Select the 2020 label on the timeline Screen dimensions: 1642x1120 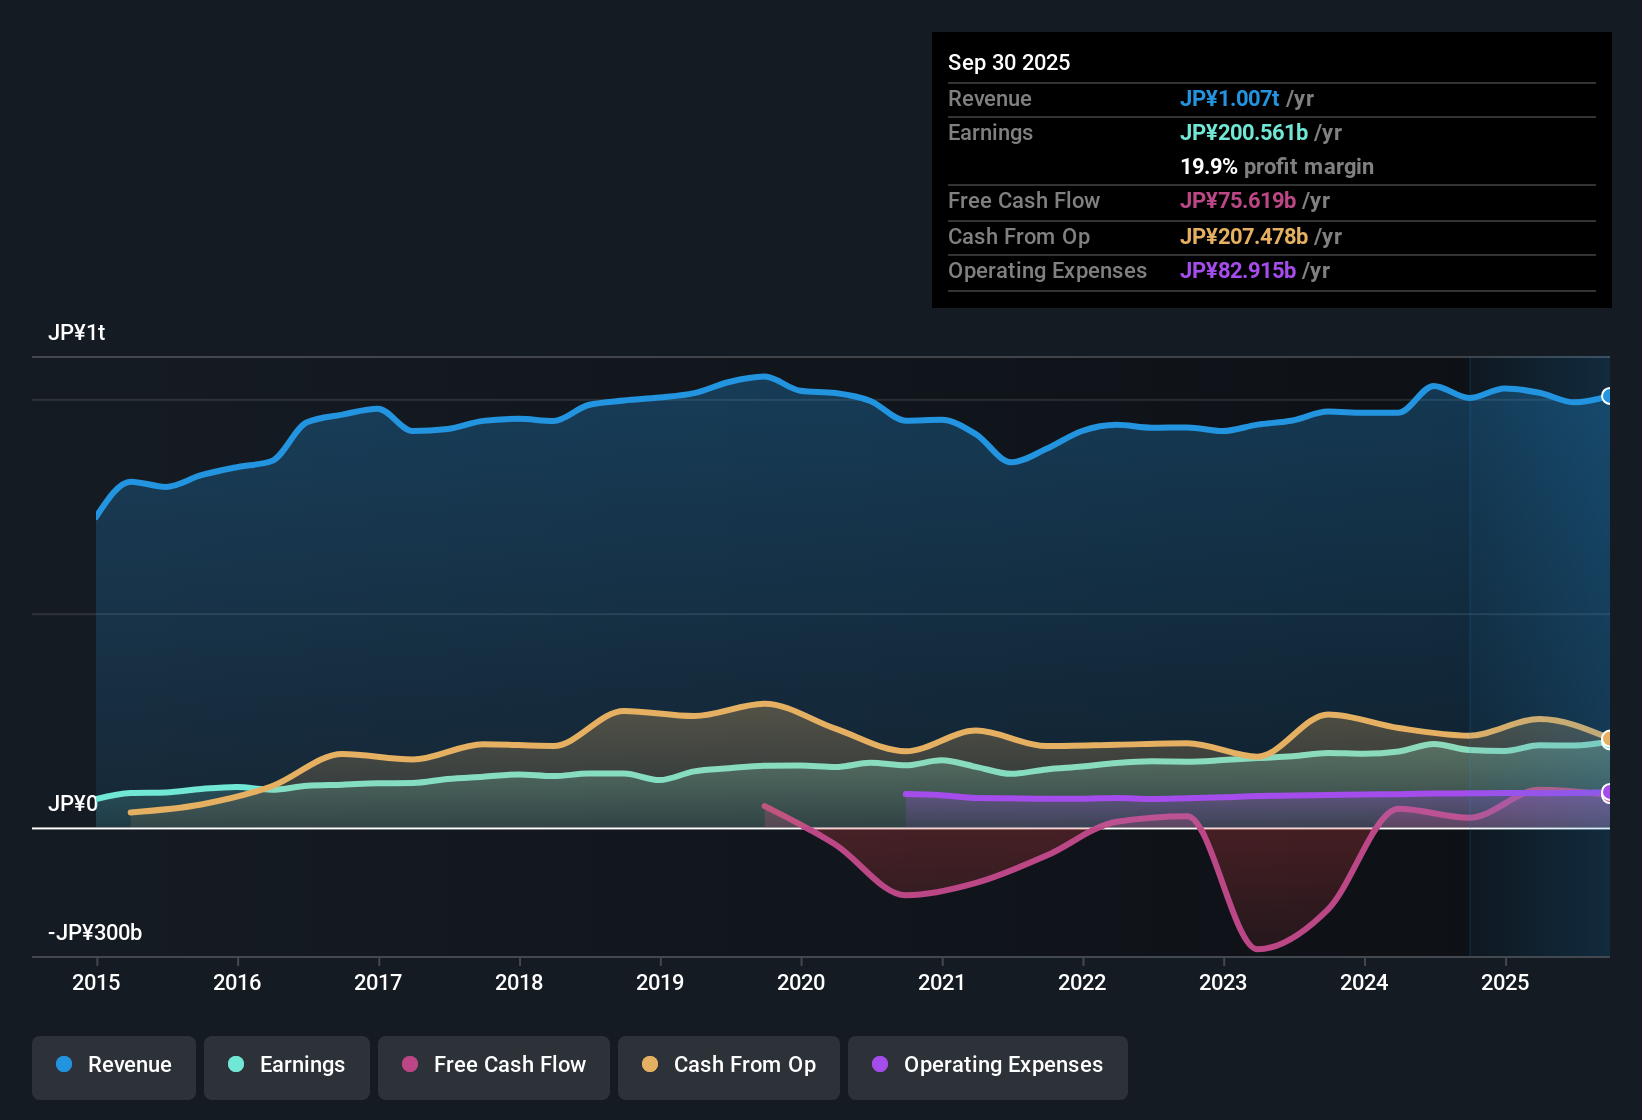click(x=801, y=983)
